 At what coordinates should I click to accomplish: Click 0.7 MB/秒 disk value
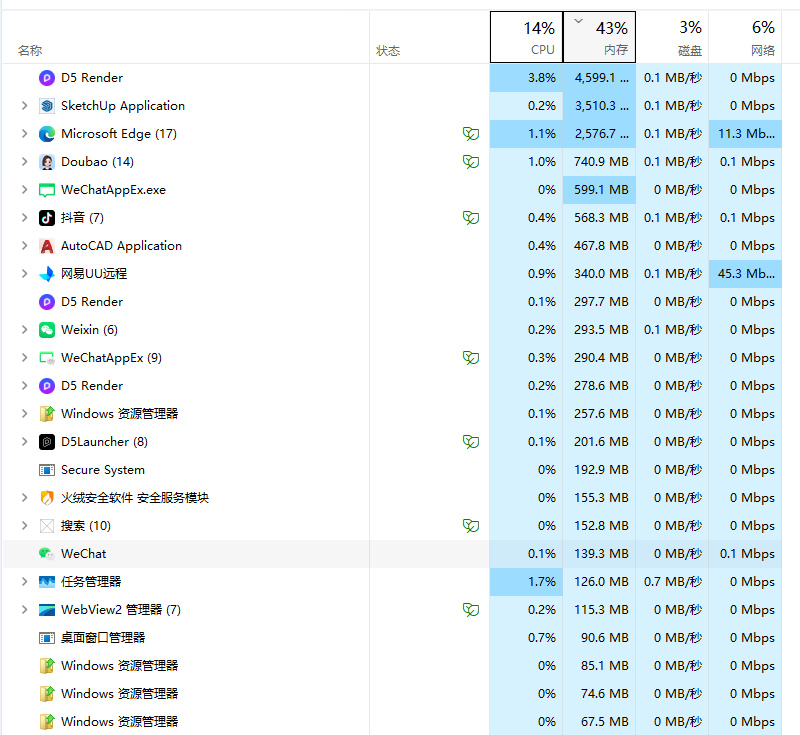pos(672,582)
